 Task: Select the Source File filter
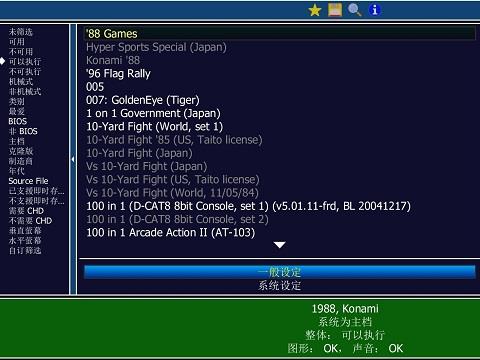point(28,181)
